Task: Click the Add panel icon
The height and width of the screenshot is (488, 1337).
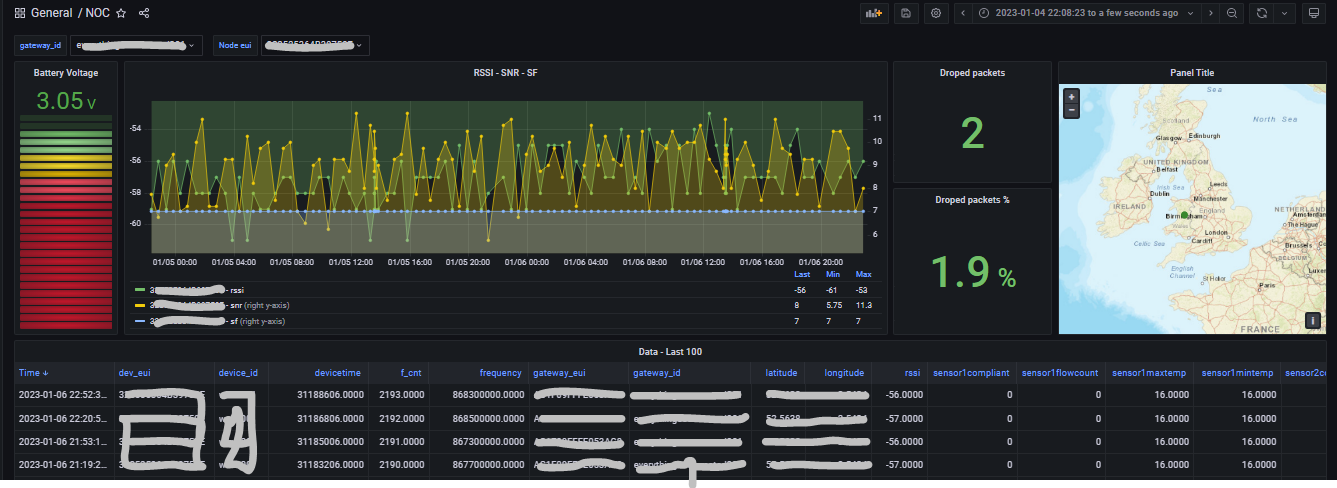Action: pyautogui.click(x=875, y=13)
